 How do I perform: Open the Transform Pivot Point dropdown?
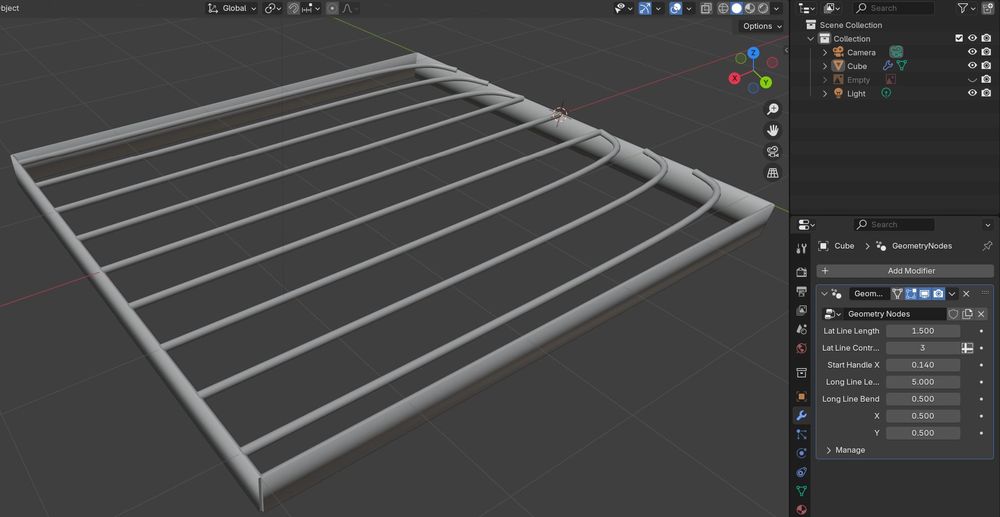[x=274, y=8]
